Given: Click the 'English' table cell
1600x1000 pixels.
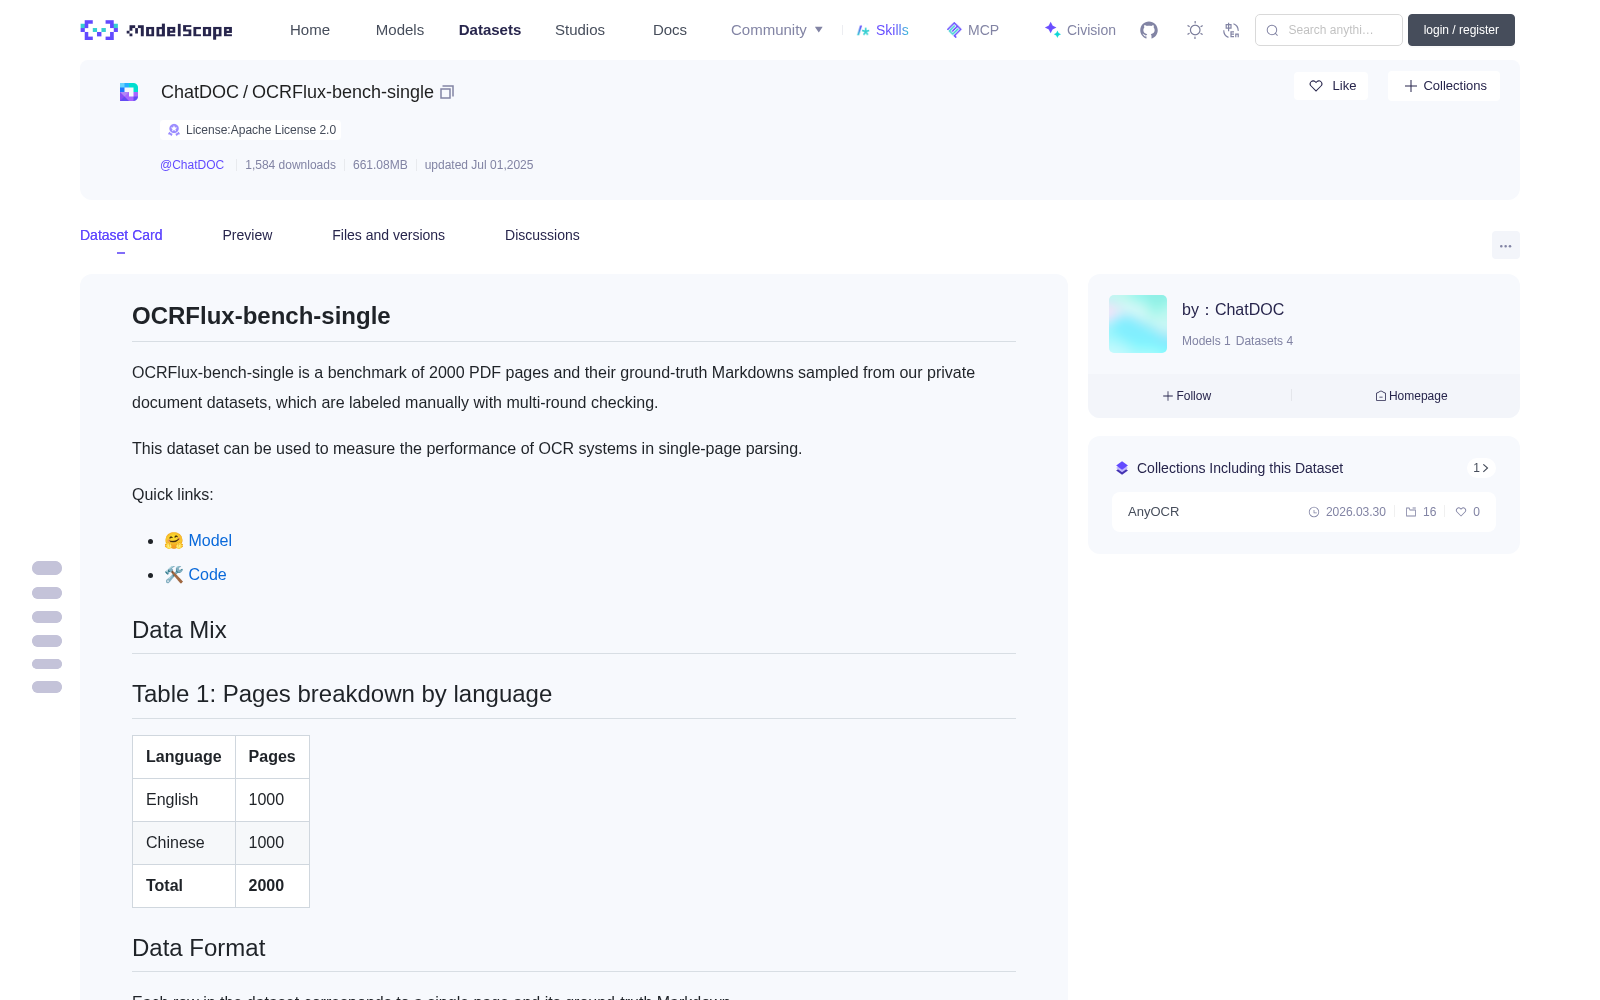Looking at the screenshot, I should [184, 800].
